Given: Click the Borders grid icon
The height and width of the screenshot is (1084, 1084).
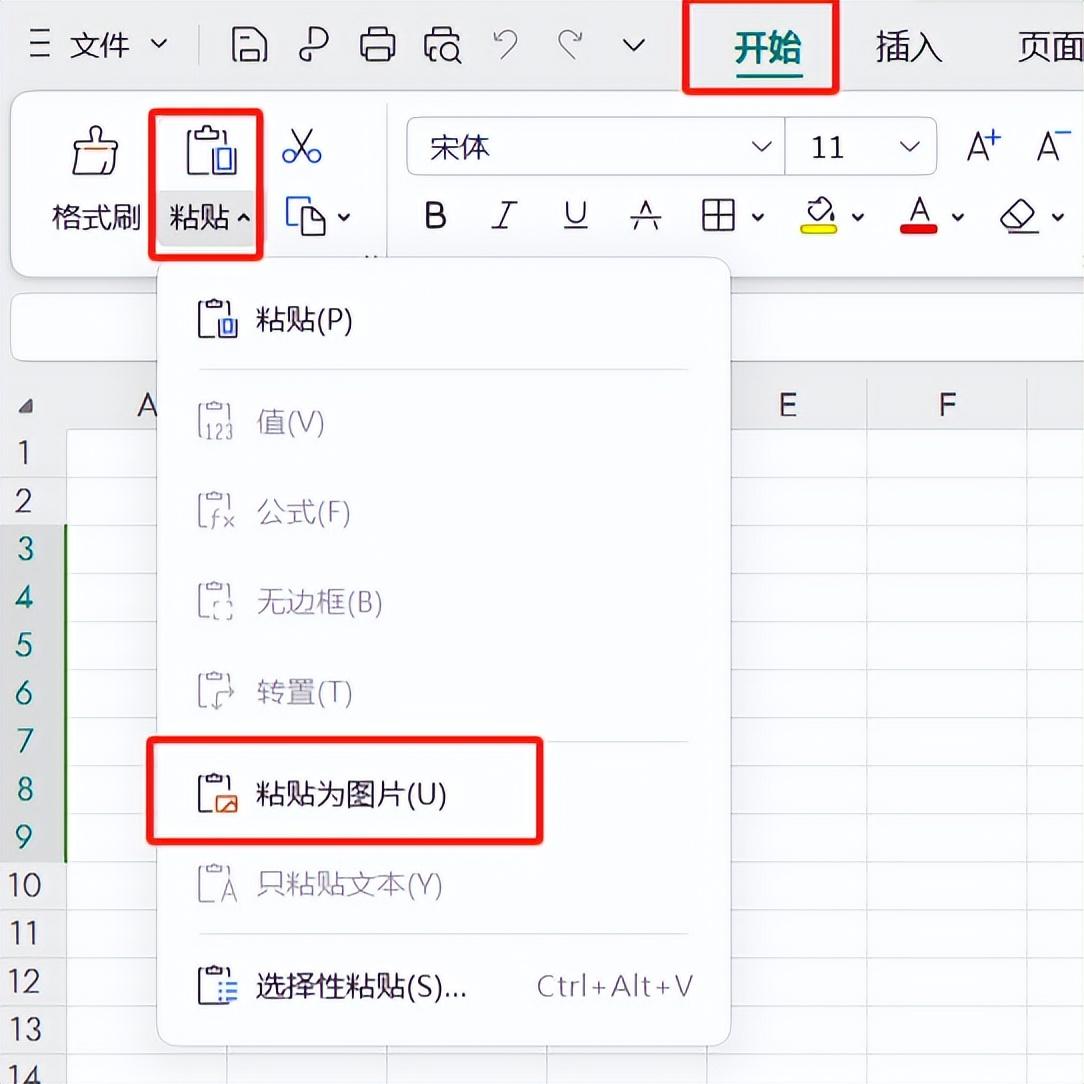Looking at the screenshot, I should click(x=718, y=216).
